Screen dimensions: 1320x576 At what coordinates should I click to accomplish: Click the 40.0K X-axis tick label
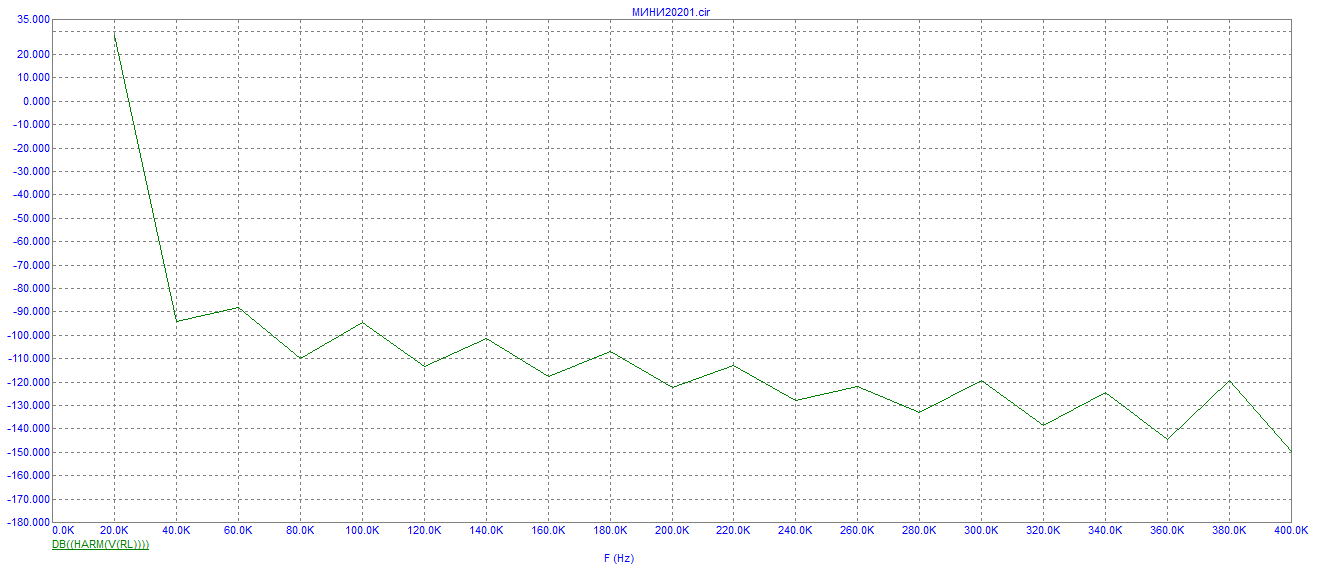(x=176, y=531)
